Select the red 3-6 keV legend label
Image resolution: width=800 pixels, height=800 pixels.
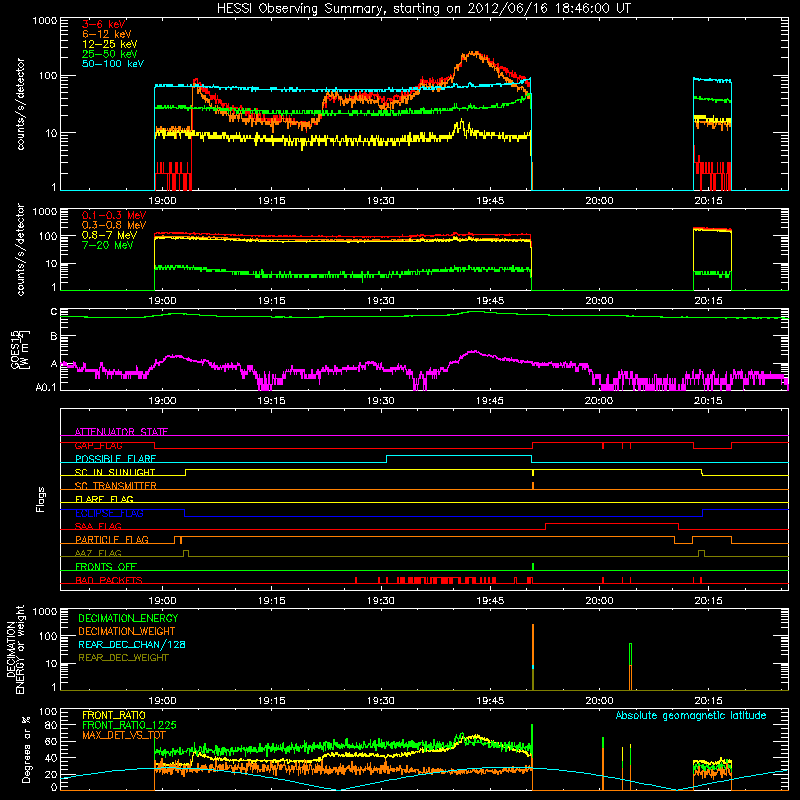click(104, 24)
